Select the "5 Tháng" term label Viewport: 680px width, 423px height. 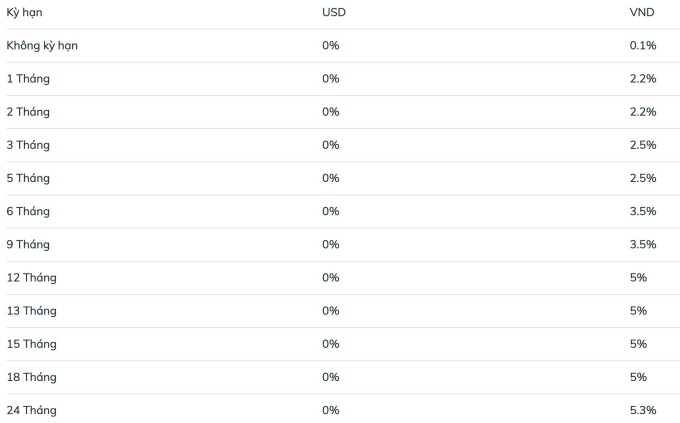pos(28,178)
